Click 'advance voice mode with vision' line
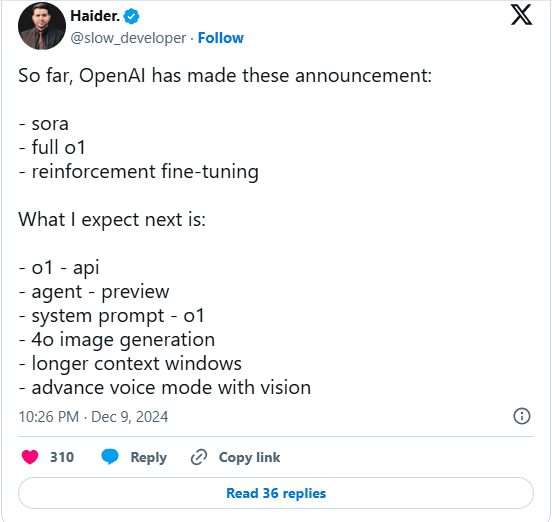 pos(165,388)
